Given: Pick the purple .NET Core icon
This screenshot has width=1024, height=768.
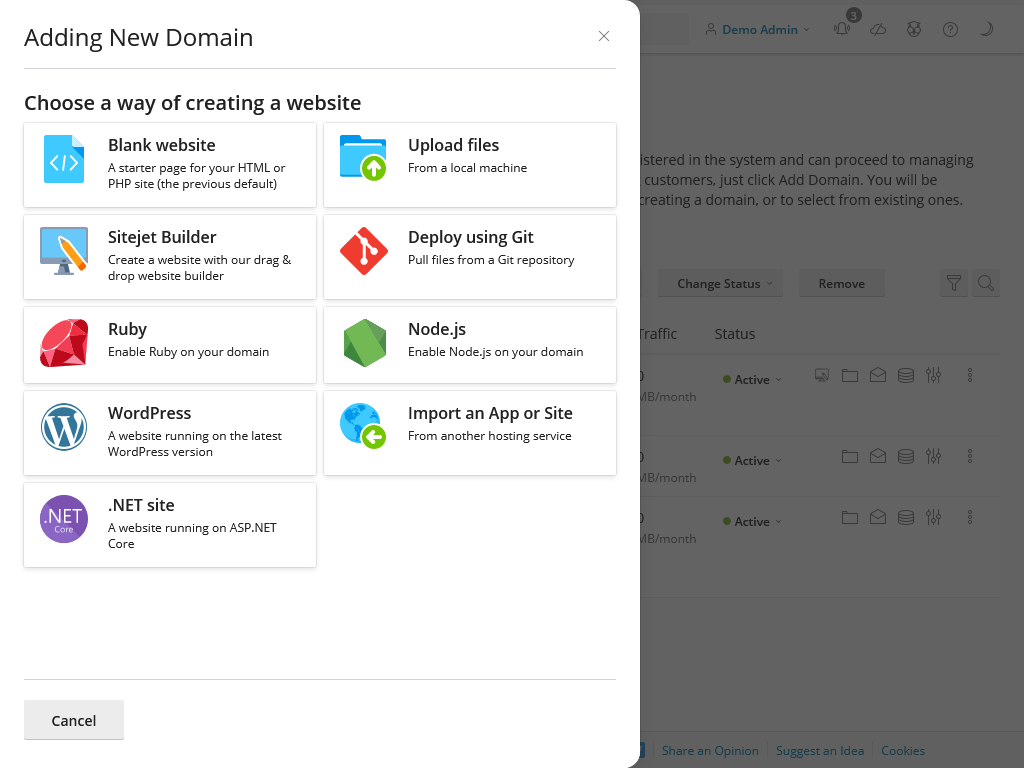Looking at the screenshot, I should 64,519.
